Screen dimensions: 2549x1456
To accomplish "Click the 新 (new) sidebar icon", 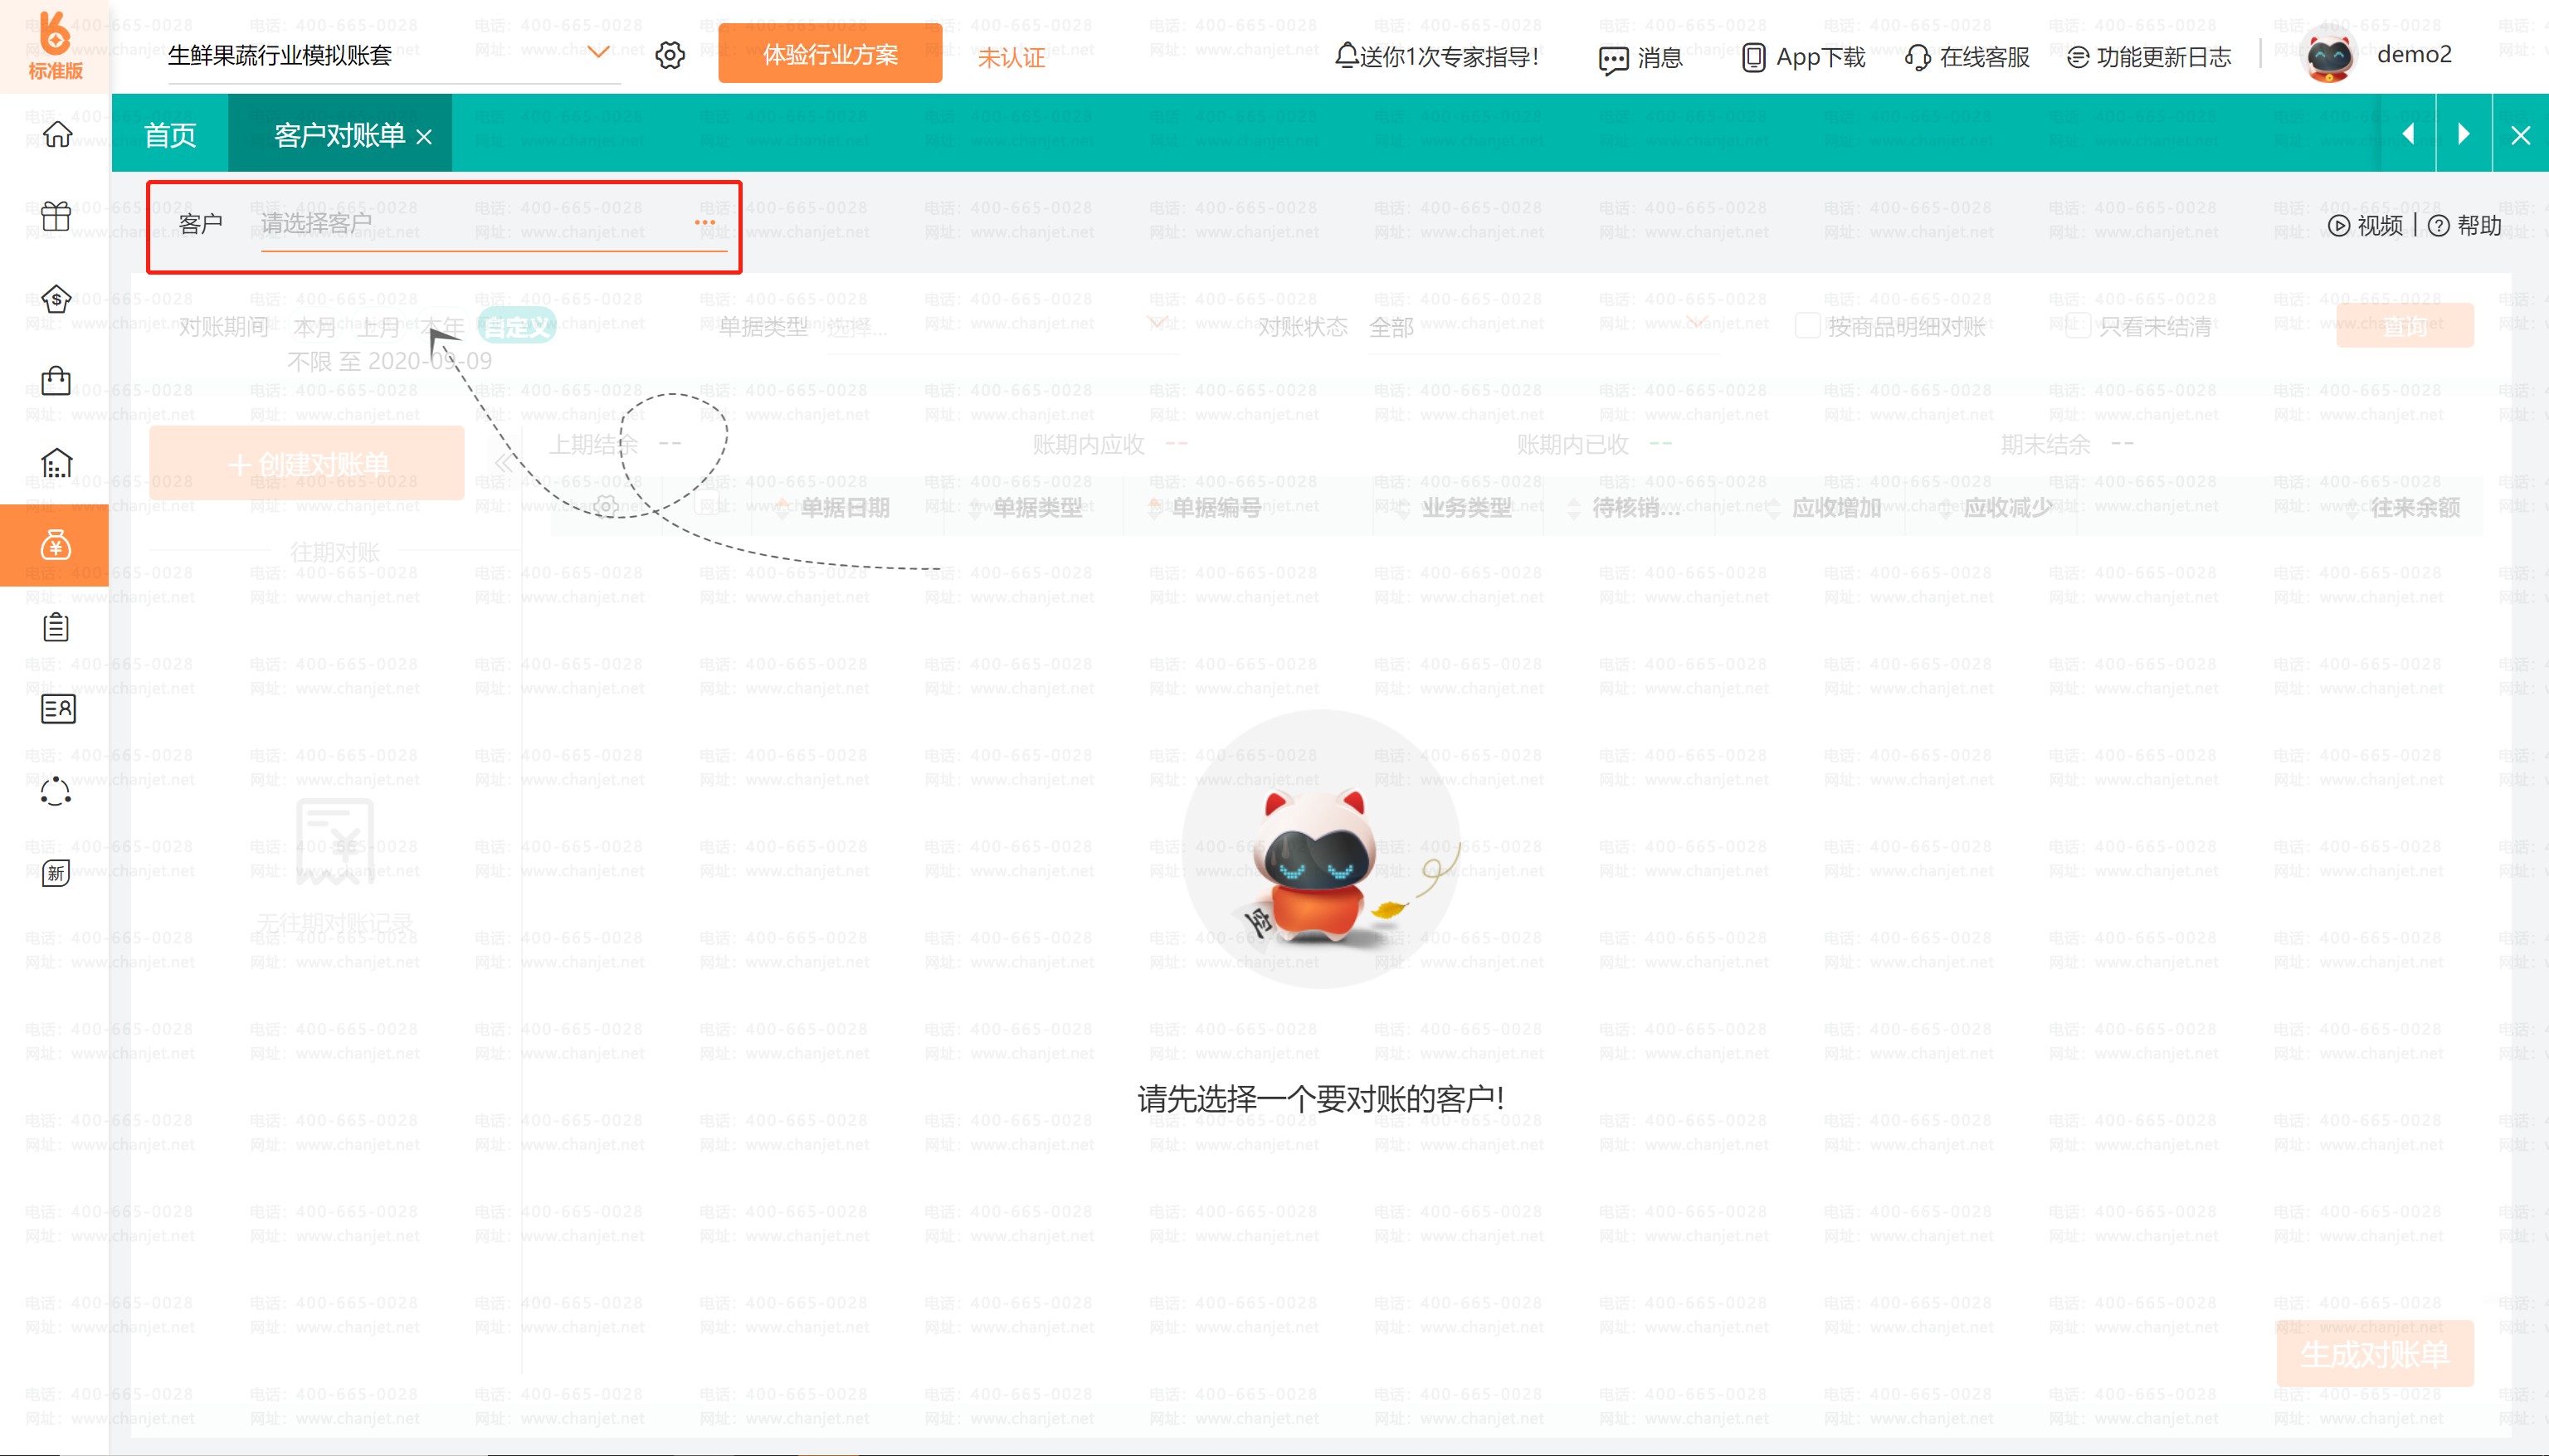I will pos(56,873).
